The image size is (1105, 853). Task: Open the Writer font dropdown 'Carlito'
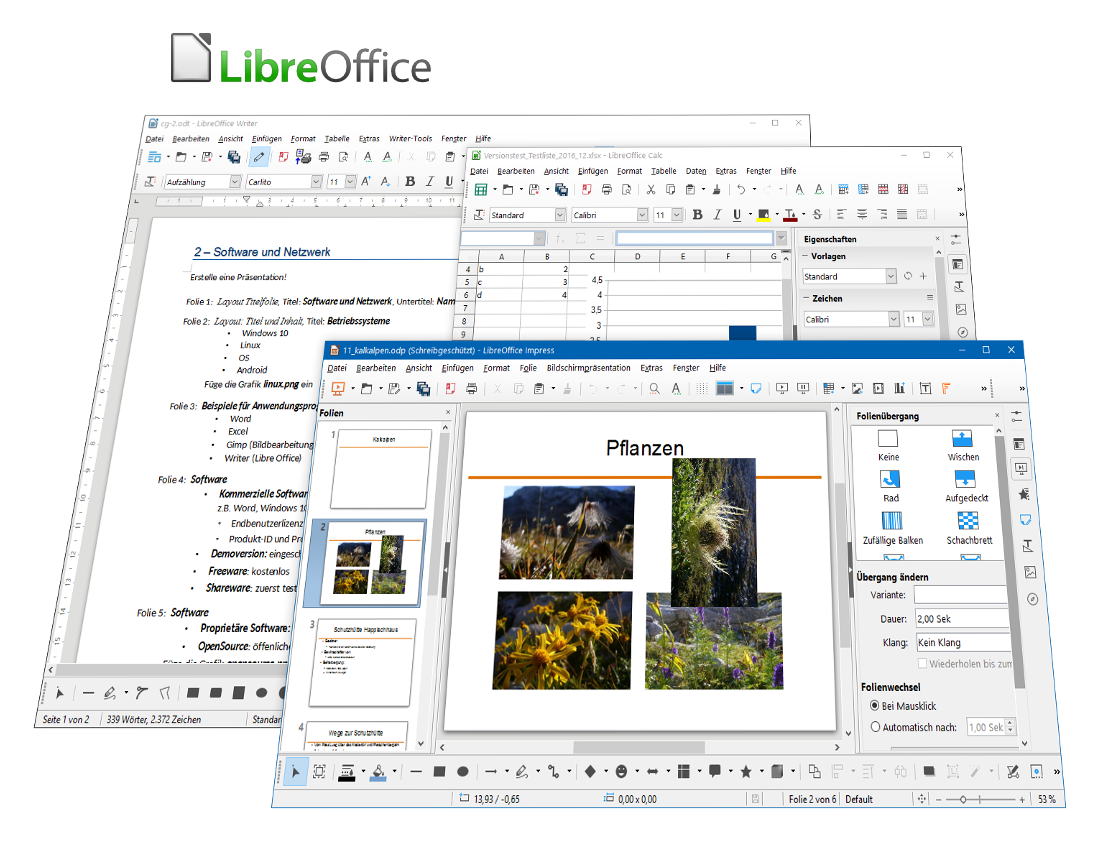tap(316, 182)
